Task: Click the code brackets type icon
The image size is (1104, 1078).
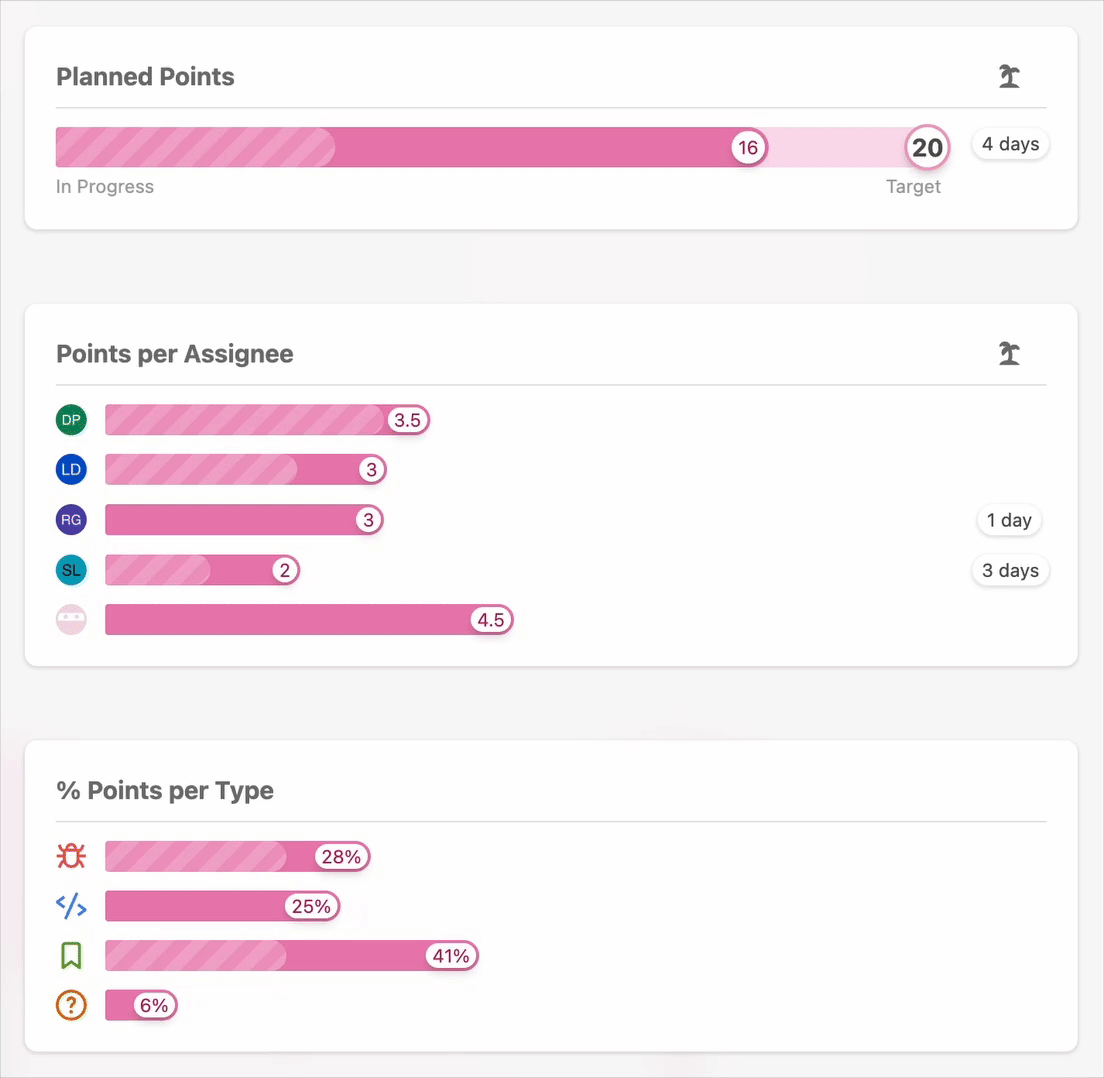Action: 71,906
